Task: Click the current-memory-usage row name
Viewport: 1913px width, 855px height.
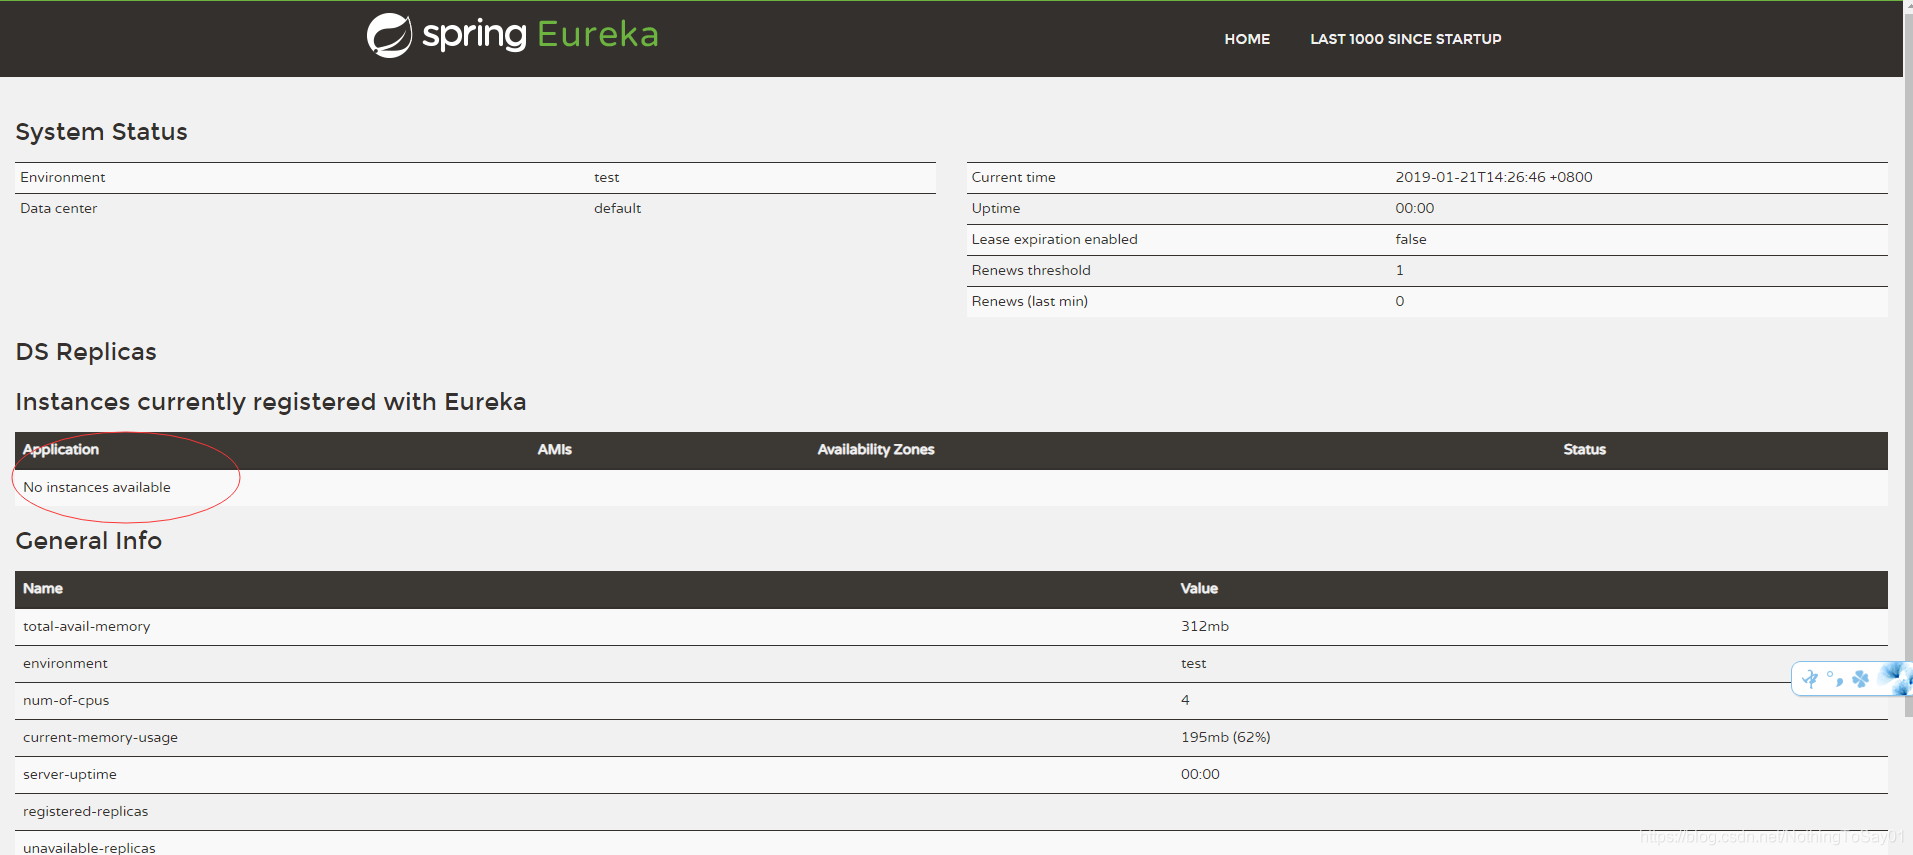Action: (100, 737)
